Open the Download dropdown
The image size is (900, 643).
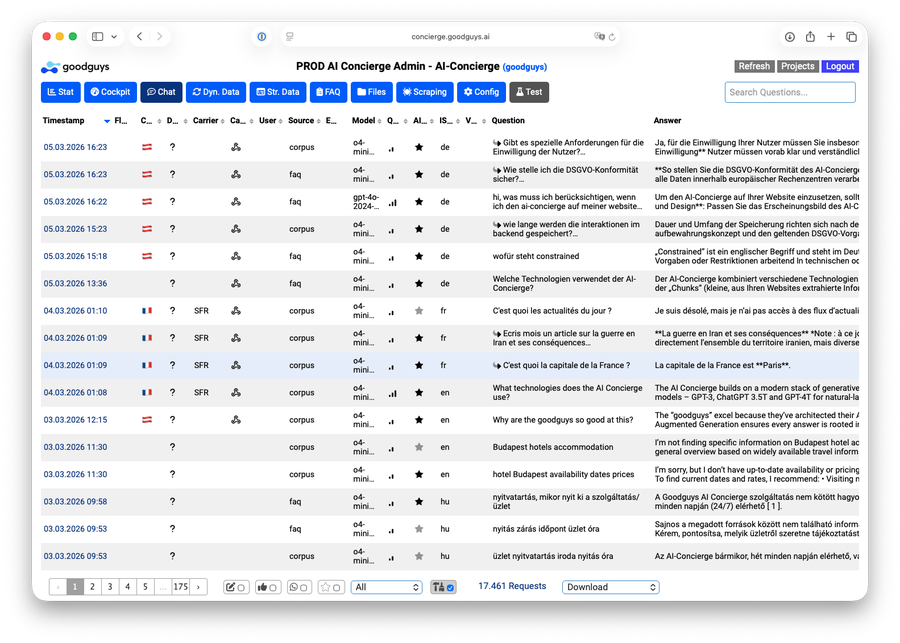(x=613, y=587)
